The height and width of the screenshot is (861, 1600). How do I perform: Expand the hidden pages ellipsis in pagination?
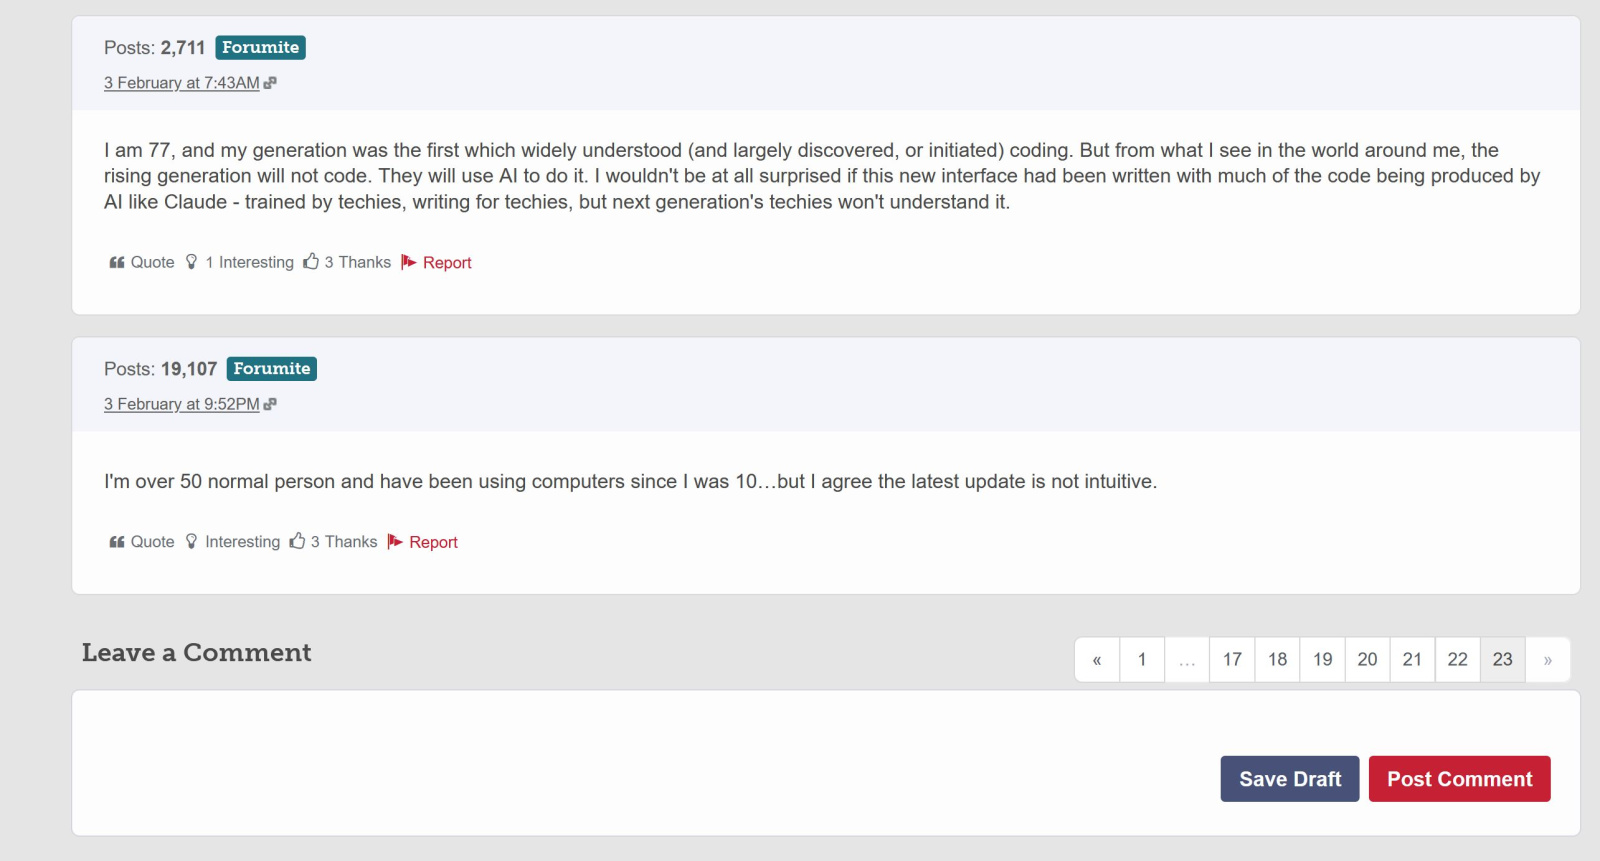click(1187, 660)
